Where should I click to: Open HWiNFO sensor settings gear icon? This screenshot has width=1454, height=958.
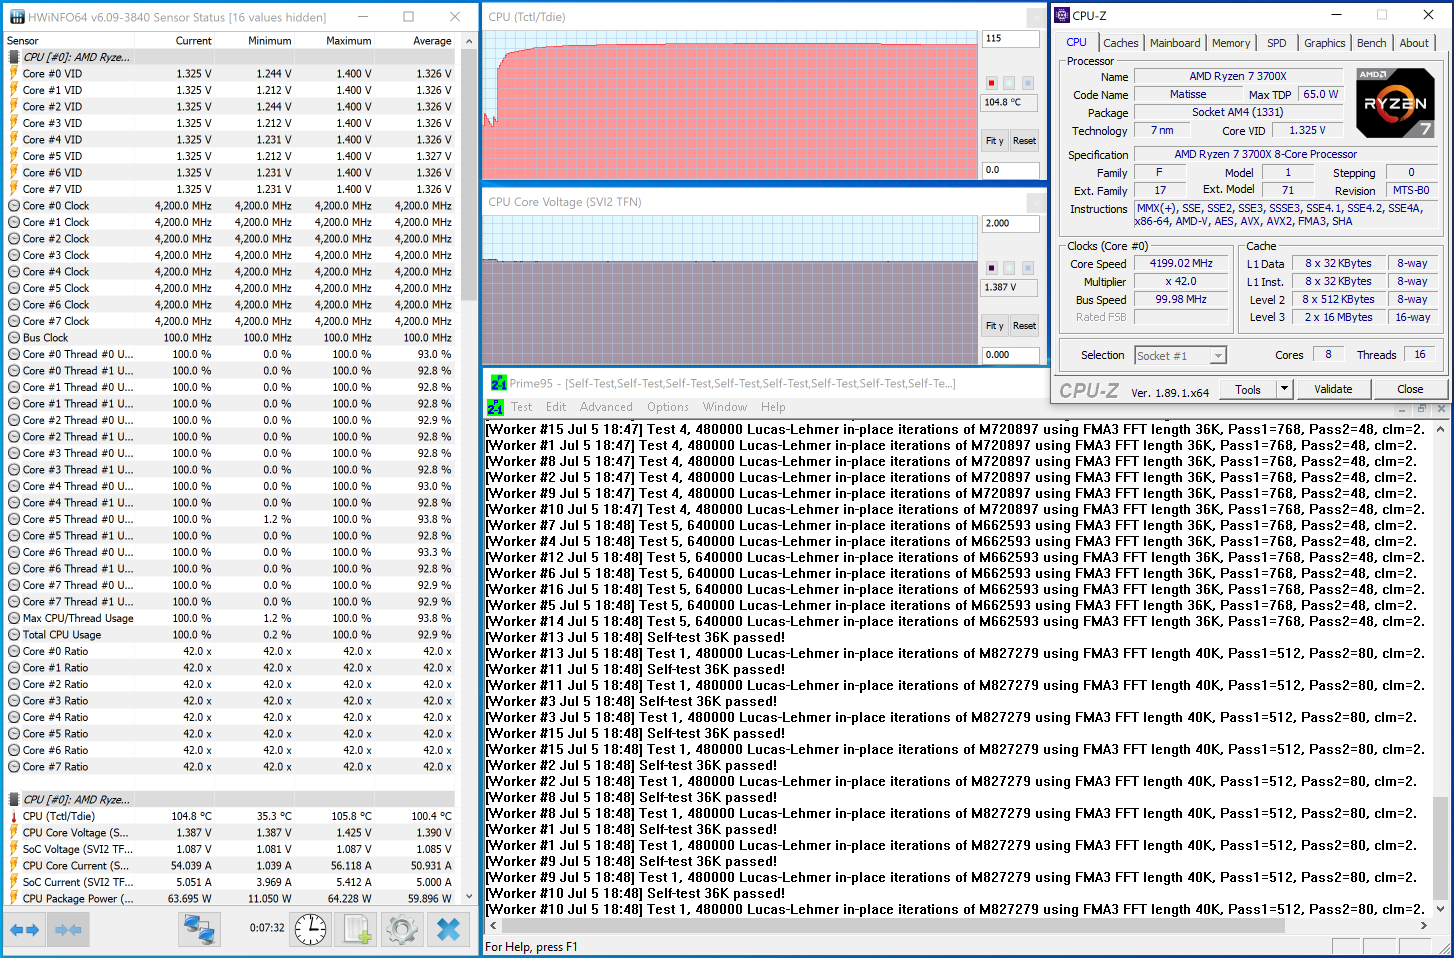[x=402, y=930]
